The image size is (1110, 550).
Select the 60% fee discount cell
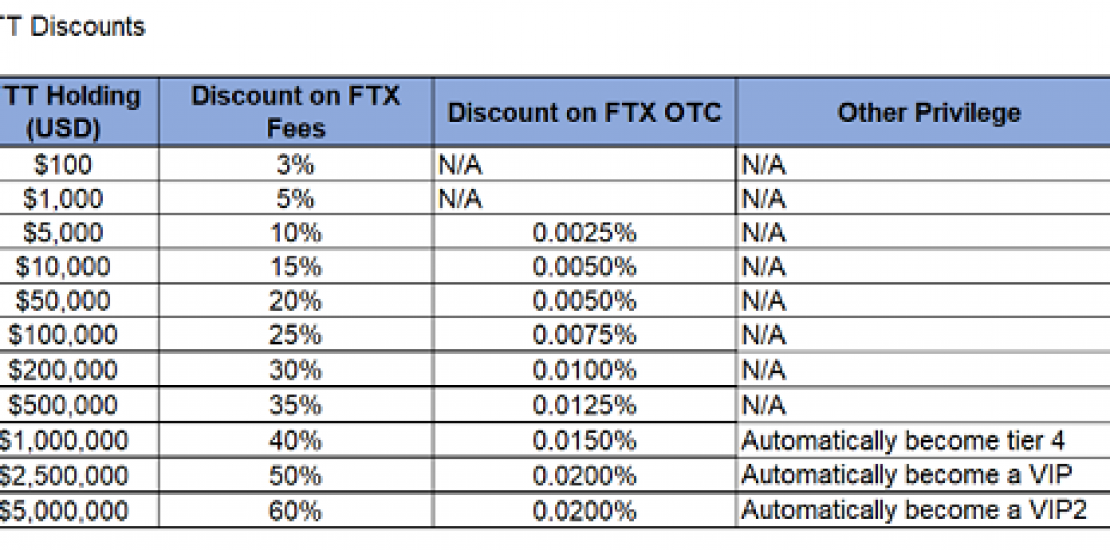(295, 511)
